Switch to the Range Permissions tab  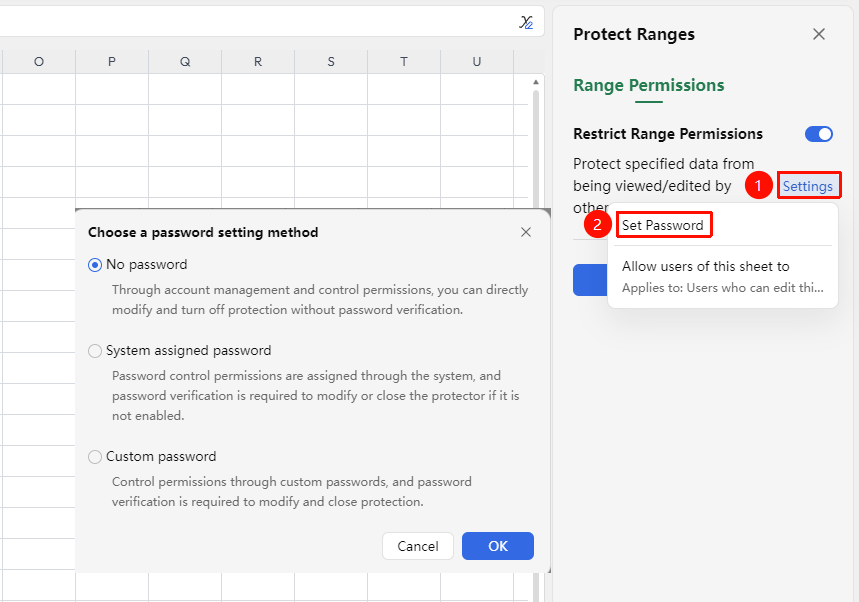click(649, 85)
